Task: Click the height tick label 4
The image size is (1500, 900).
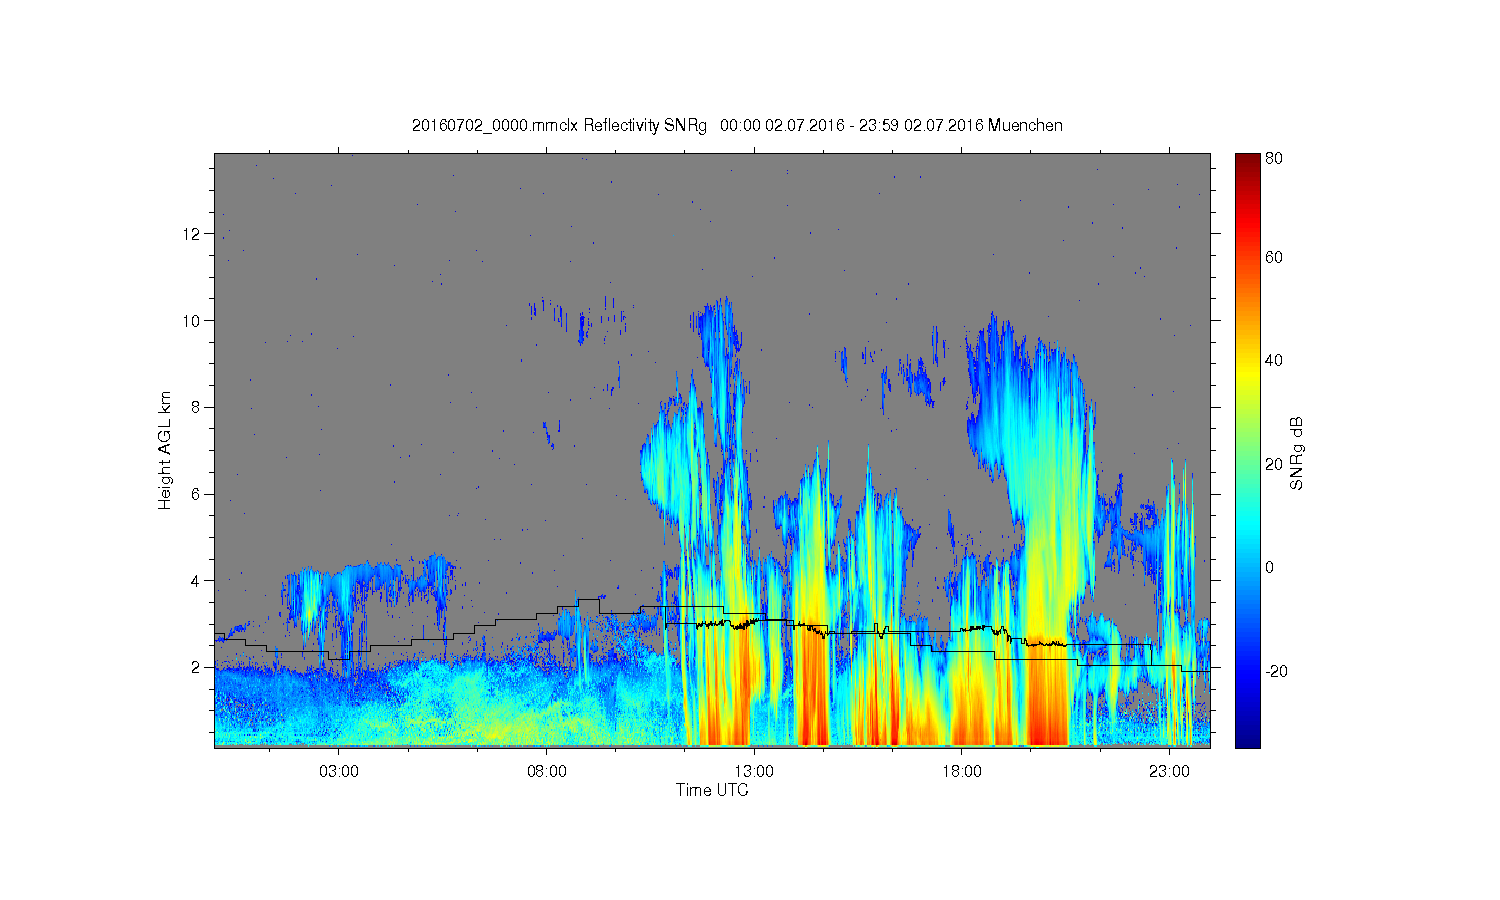Action: pyautogui.click(x=197, y=581)
